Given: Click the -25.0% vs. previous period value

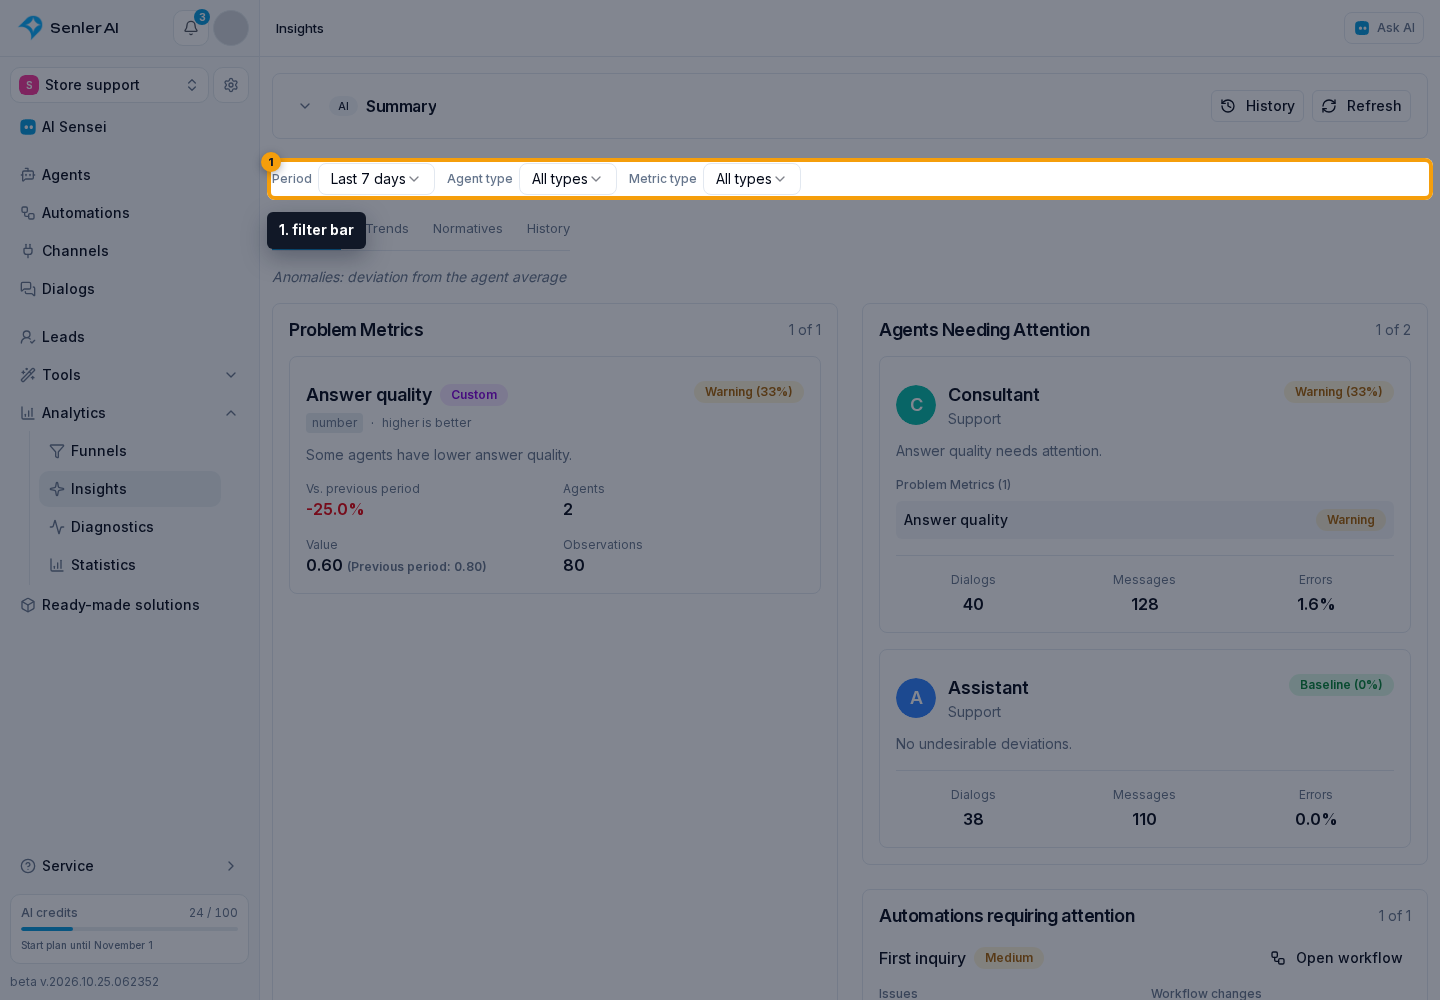Looking at the screenshot, I should (335, 510).
